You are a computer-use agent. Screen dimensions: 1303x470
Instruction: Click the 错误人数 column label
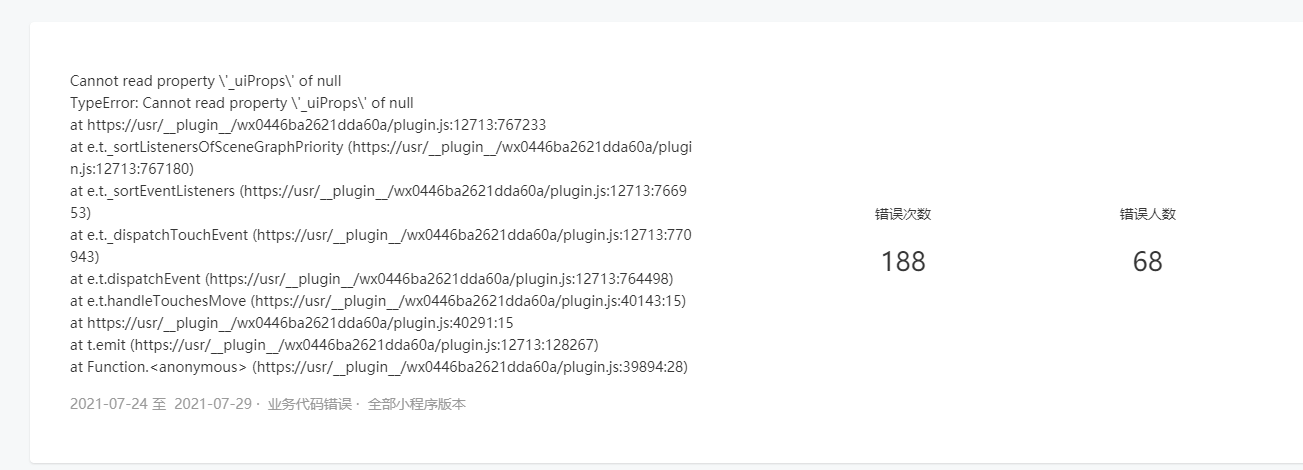[x=1148, y=214]
